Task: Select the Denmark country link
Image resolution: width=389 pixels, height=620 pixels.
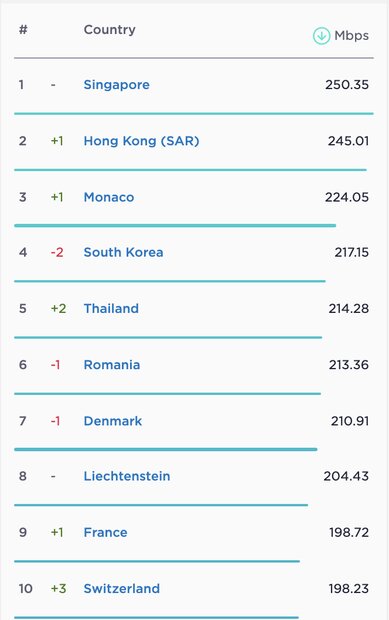Action: 113,421
